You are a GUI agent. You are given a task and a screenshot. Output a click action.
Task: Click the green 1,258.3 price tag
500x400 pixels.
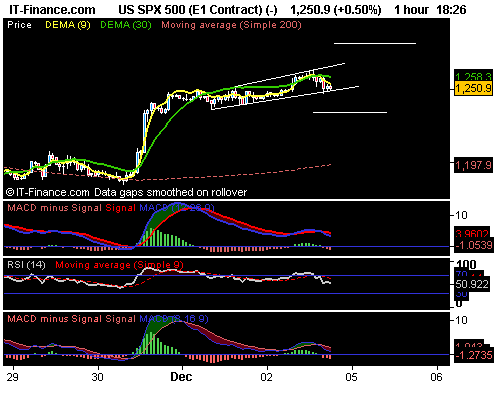tap(473, 76)
